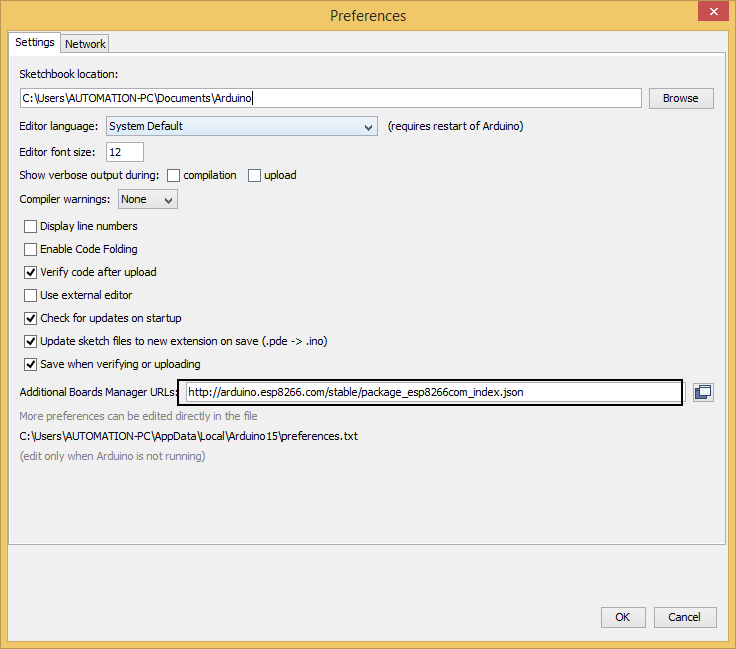Cancel the preferences changes
This screenshot has width=736, height=649.
(x=685, y=617)
